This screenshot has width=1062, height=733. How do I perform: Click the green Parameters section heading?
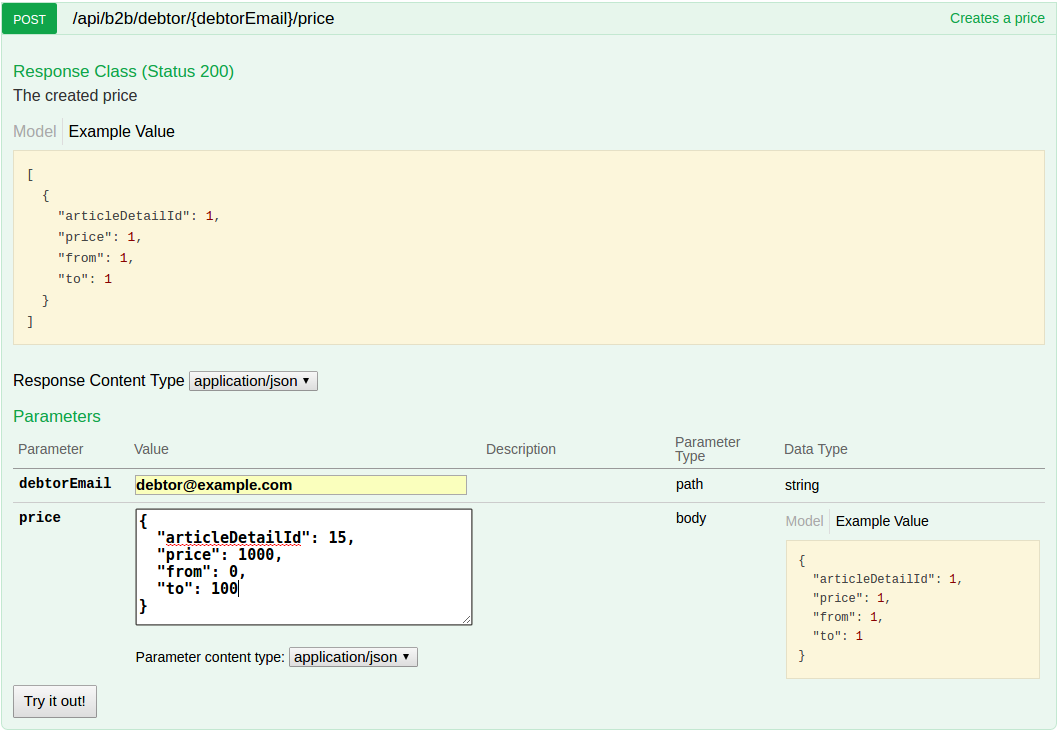pos(57,417)
